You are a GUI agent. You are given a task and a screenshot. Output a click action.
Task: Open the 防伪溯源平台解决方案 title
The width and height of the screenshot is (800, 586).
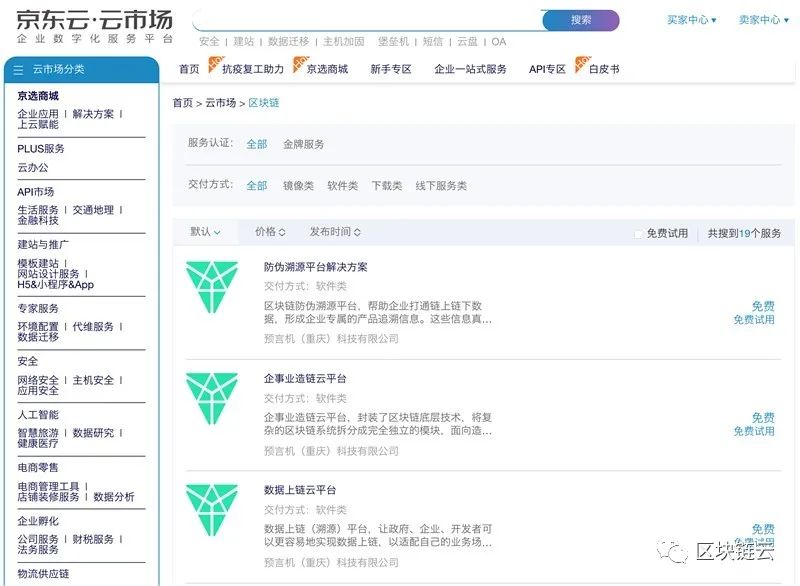click(316, 267)
